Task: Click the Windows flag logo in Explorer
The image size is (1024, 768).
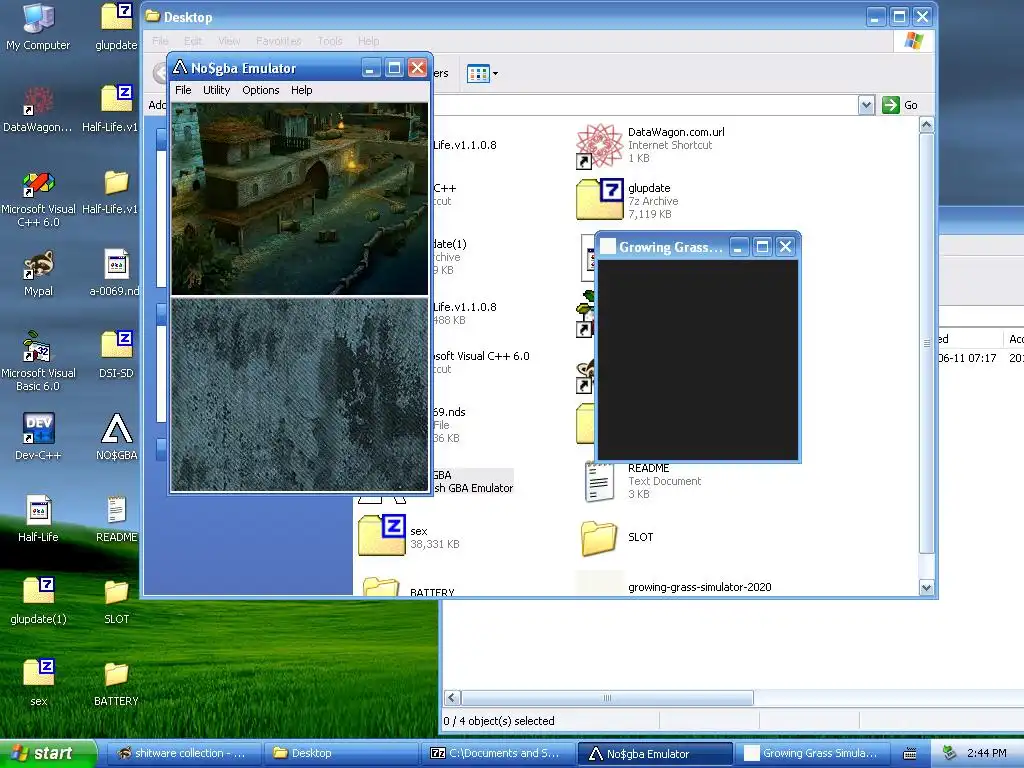Action: point(914,41)
